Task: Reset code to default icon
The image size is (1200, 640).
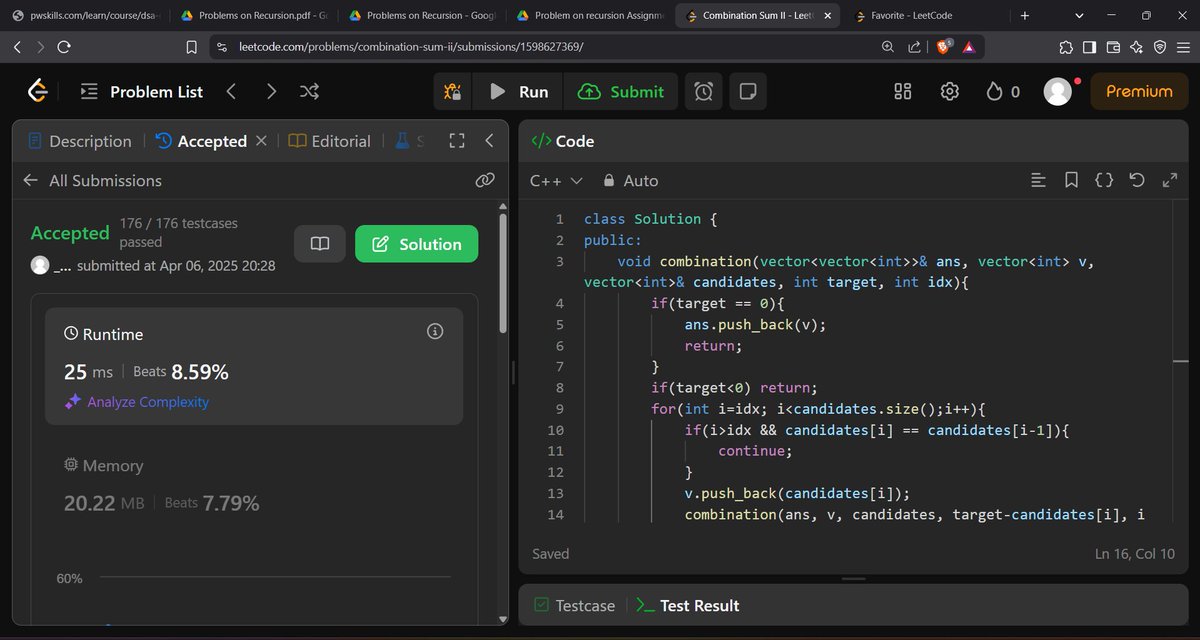Action: 1137,181
